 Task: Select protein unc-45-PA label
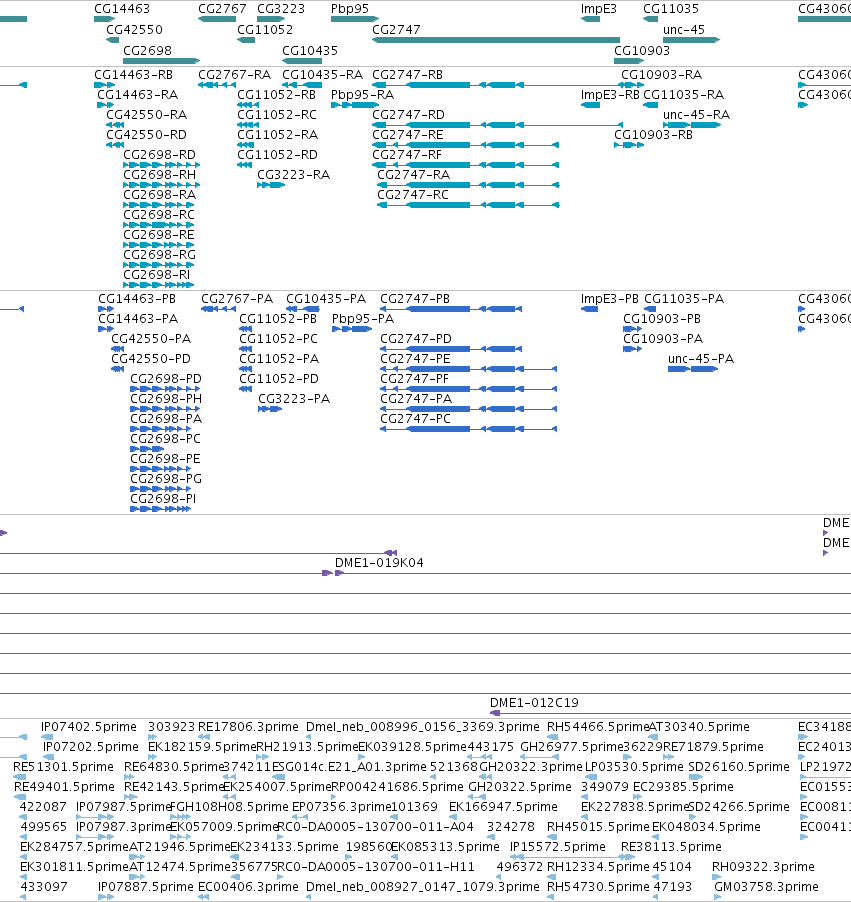pyautogui.click(x=701, y=358)
